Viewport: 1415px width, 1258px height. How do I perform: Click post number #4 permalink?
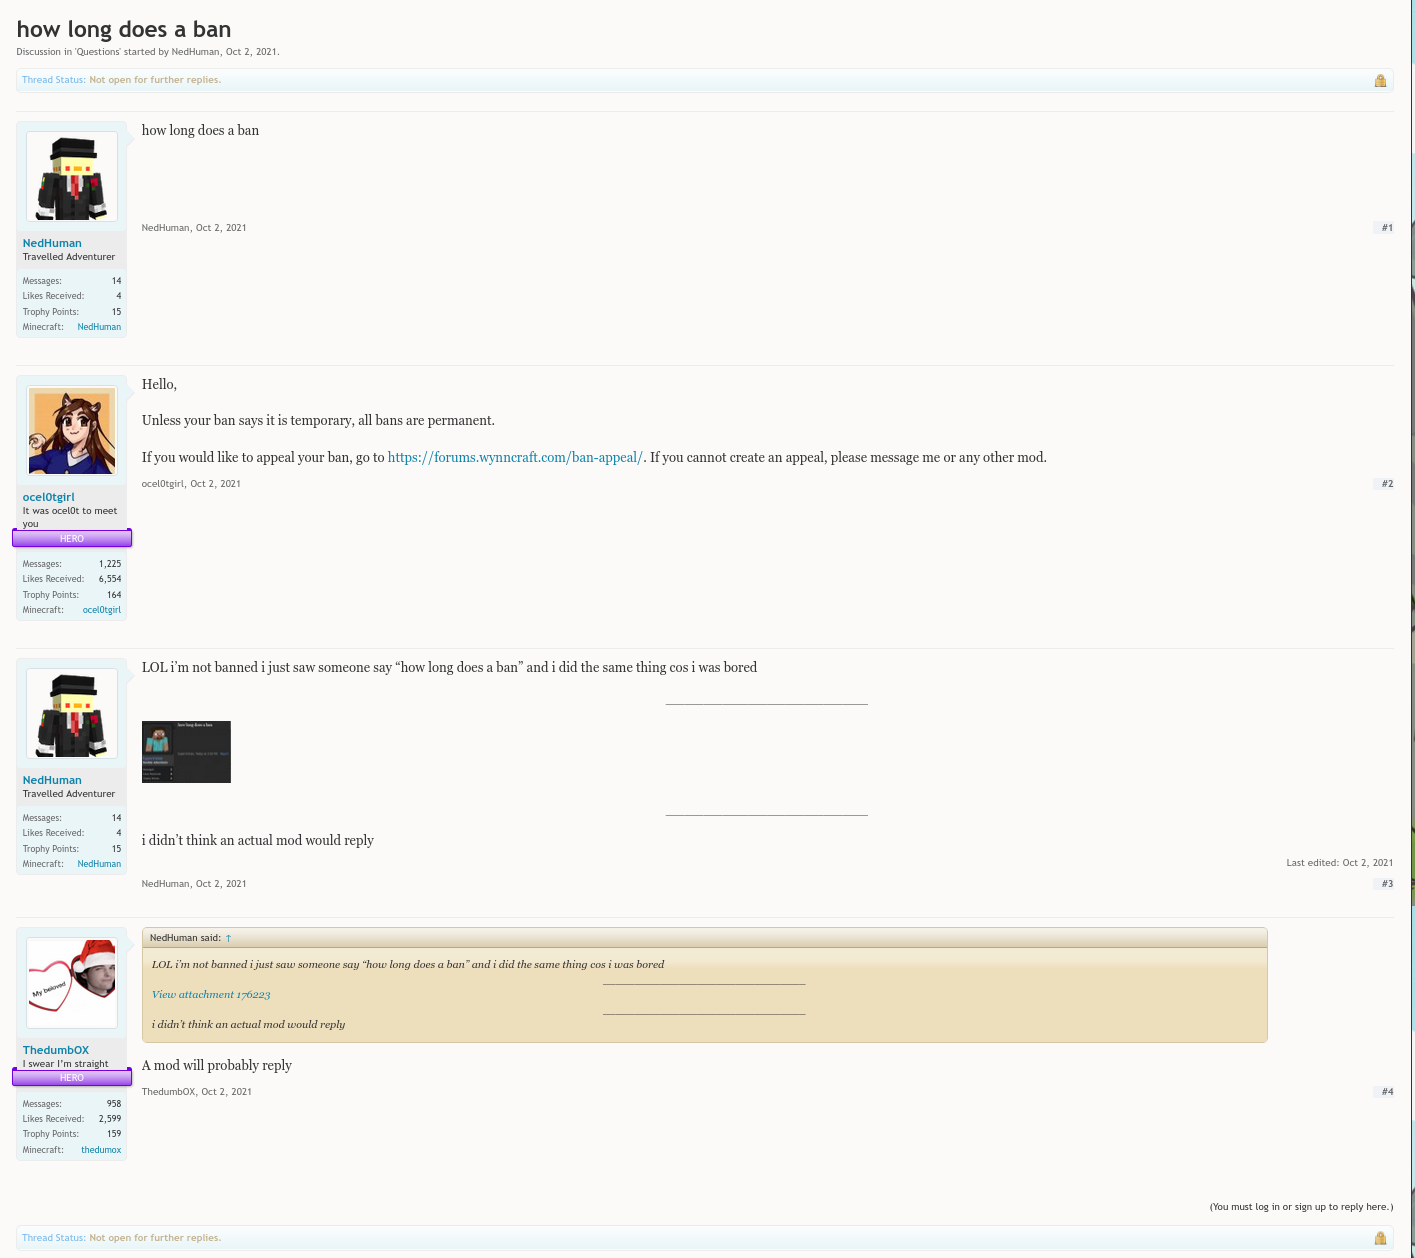[x=1387, y=1092]
